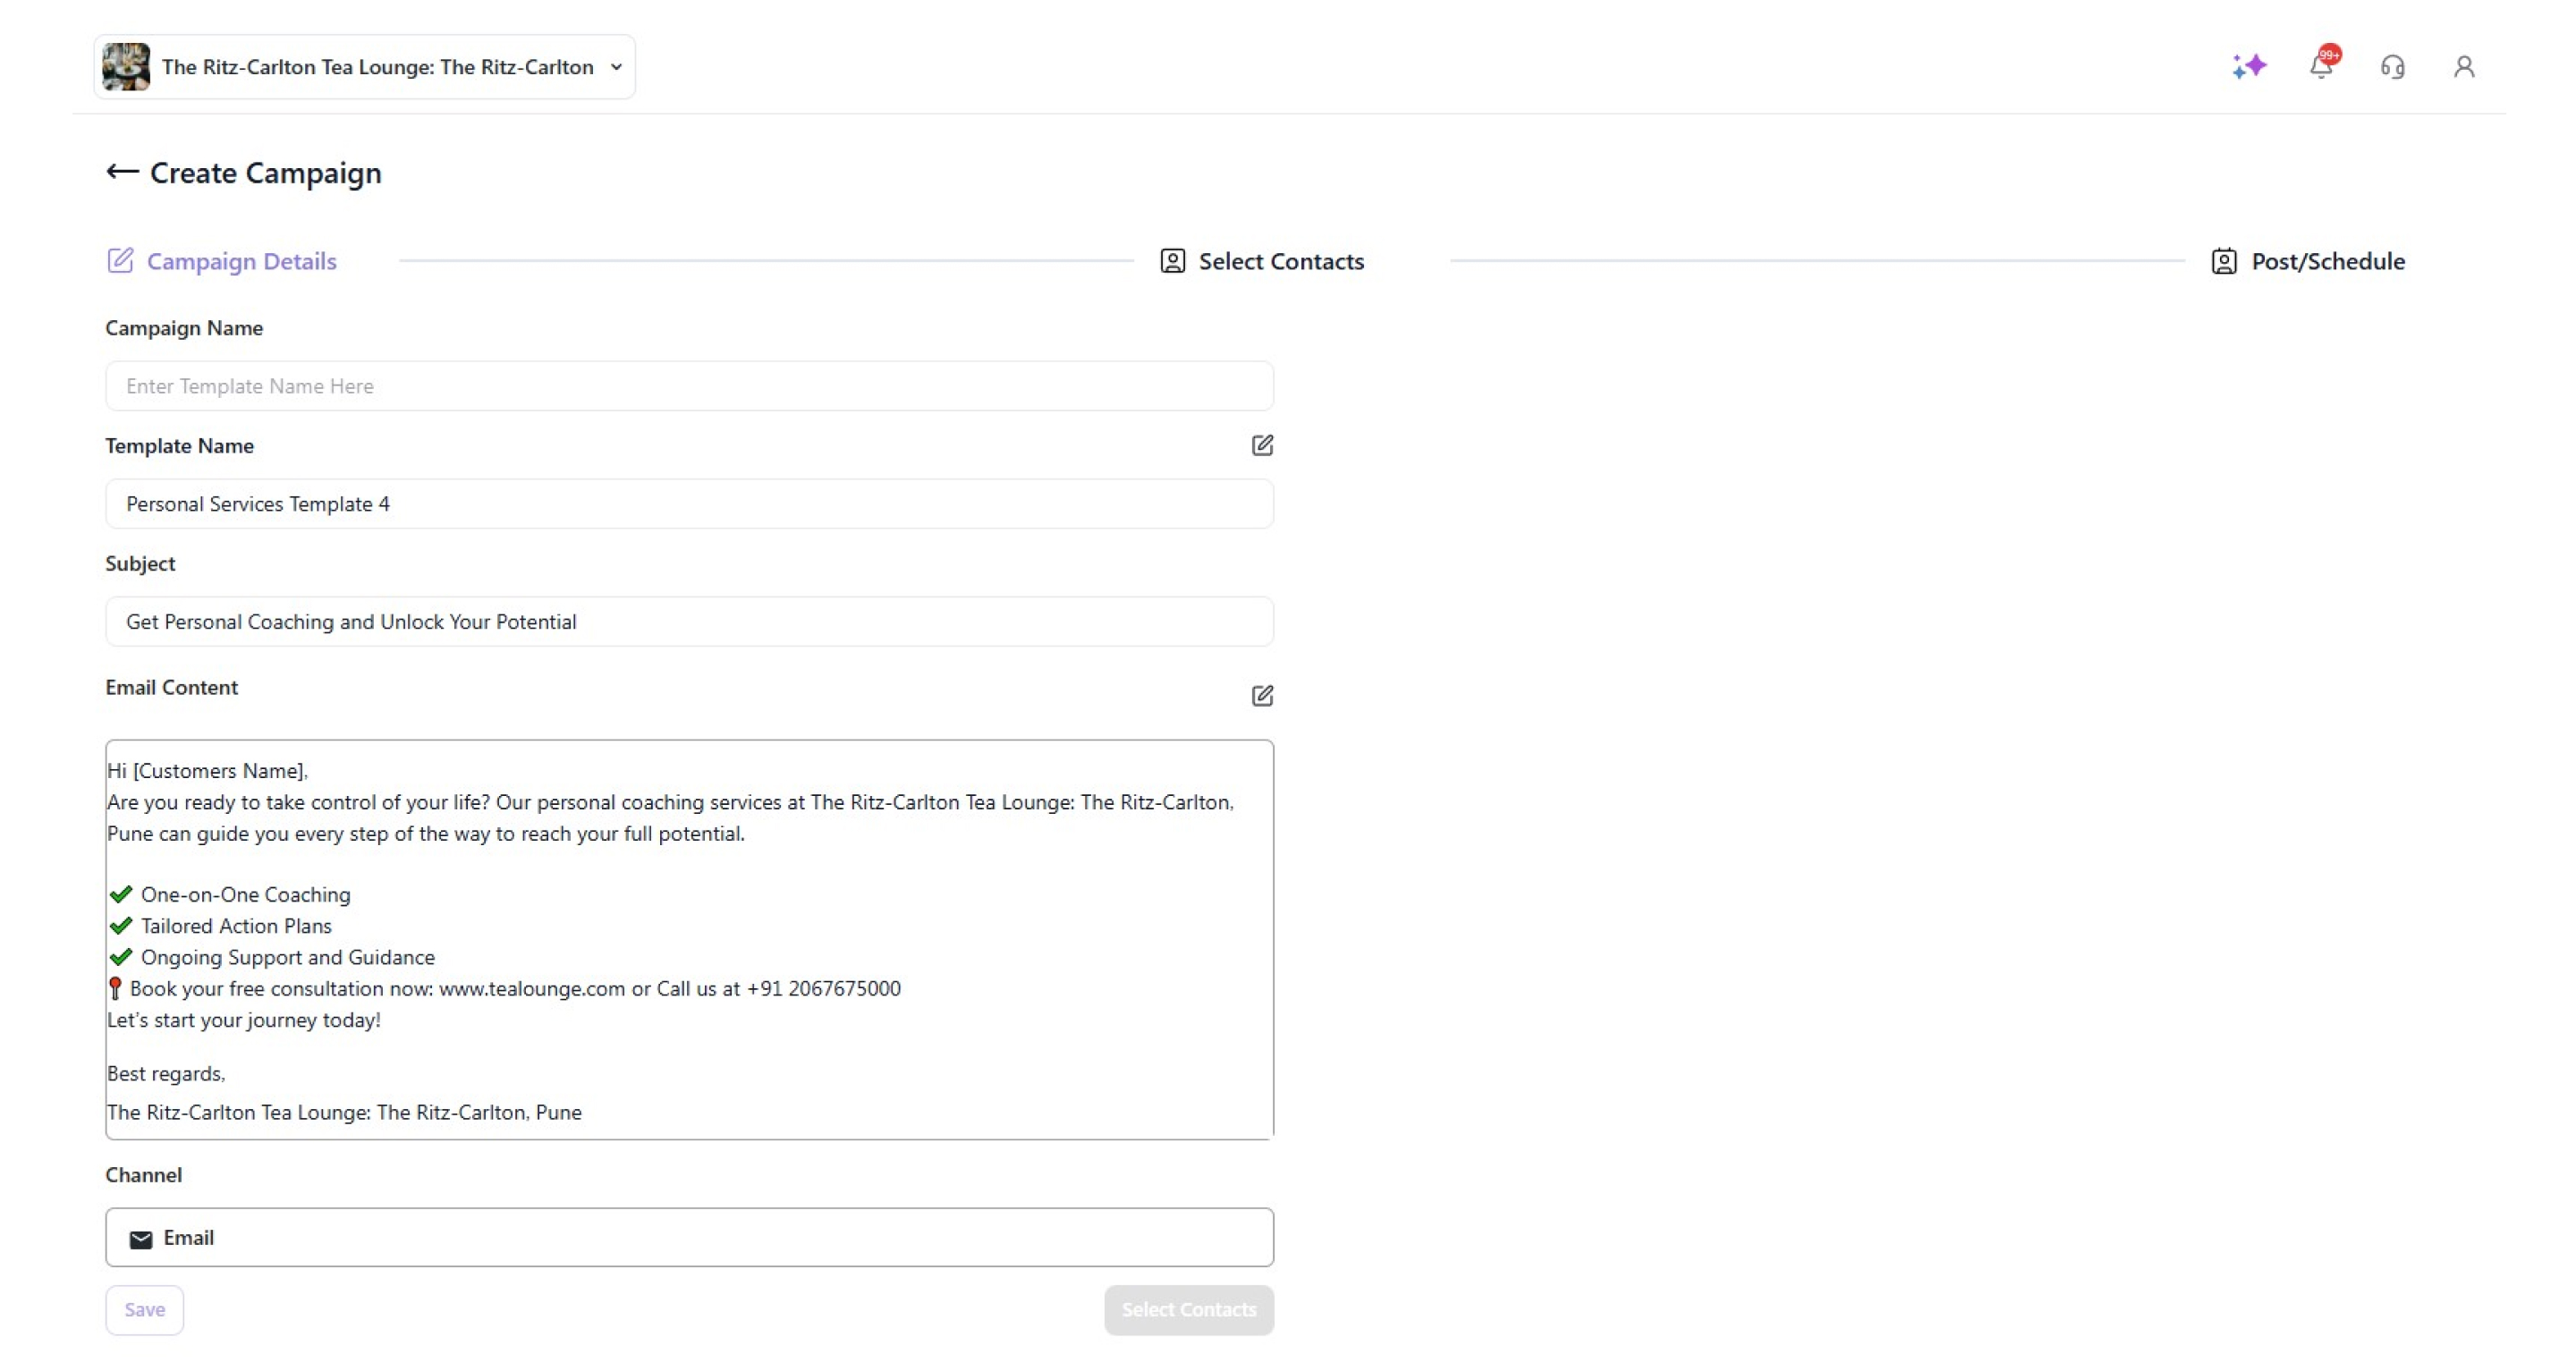
Task: Open the notifications bell
Action: tap(2321, 66)
